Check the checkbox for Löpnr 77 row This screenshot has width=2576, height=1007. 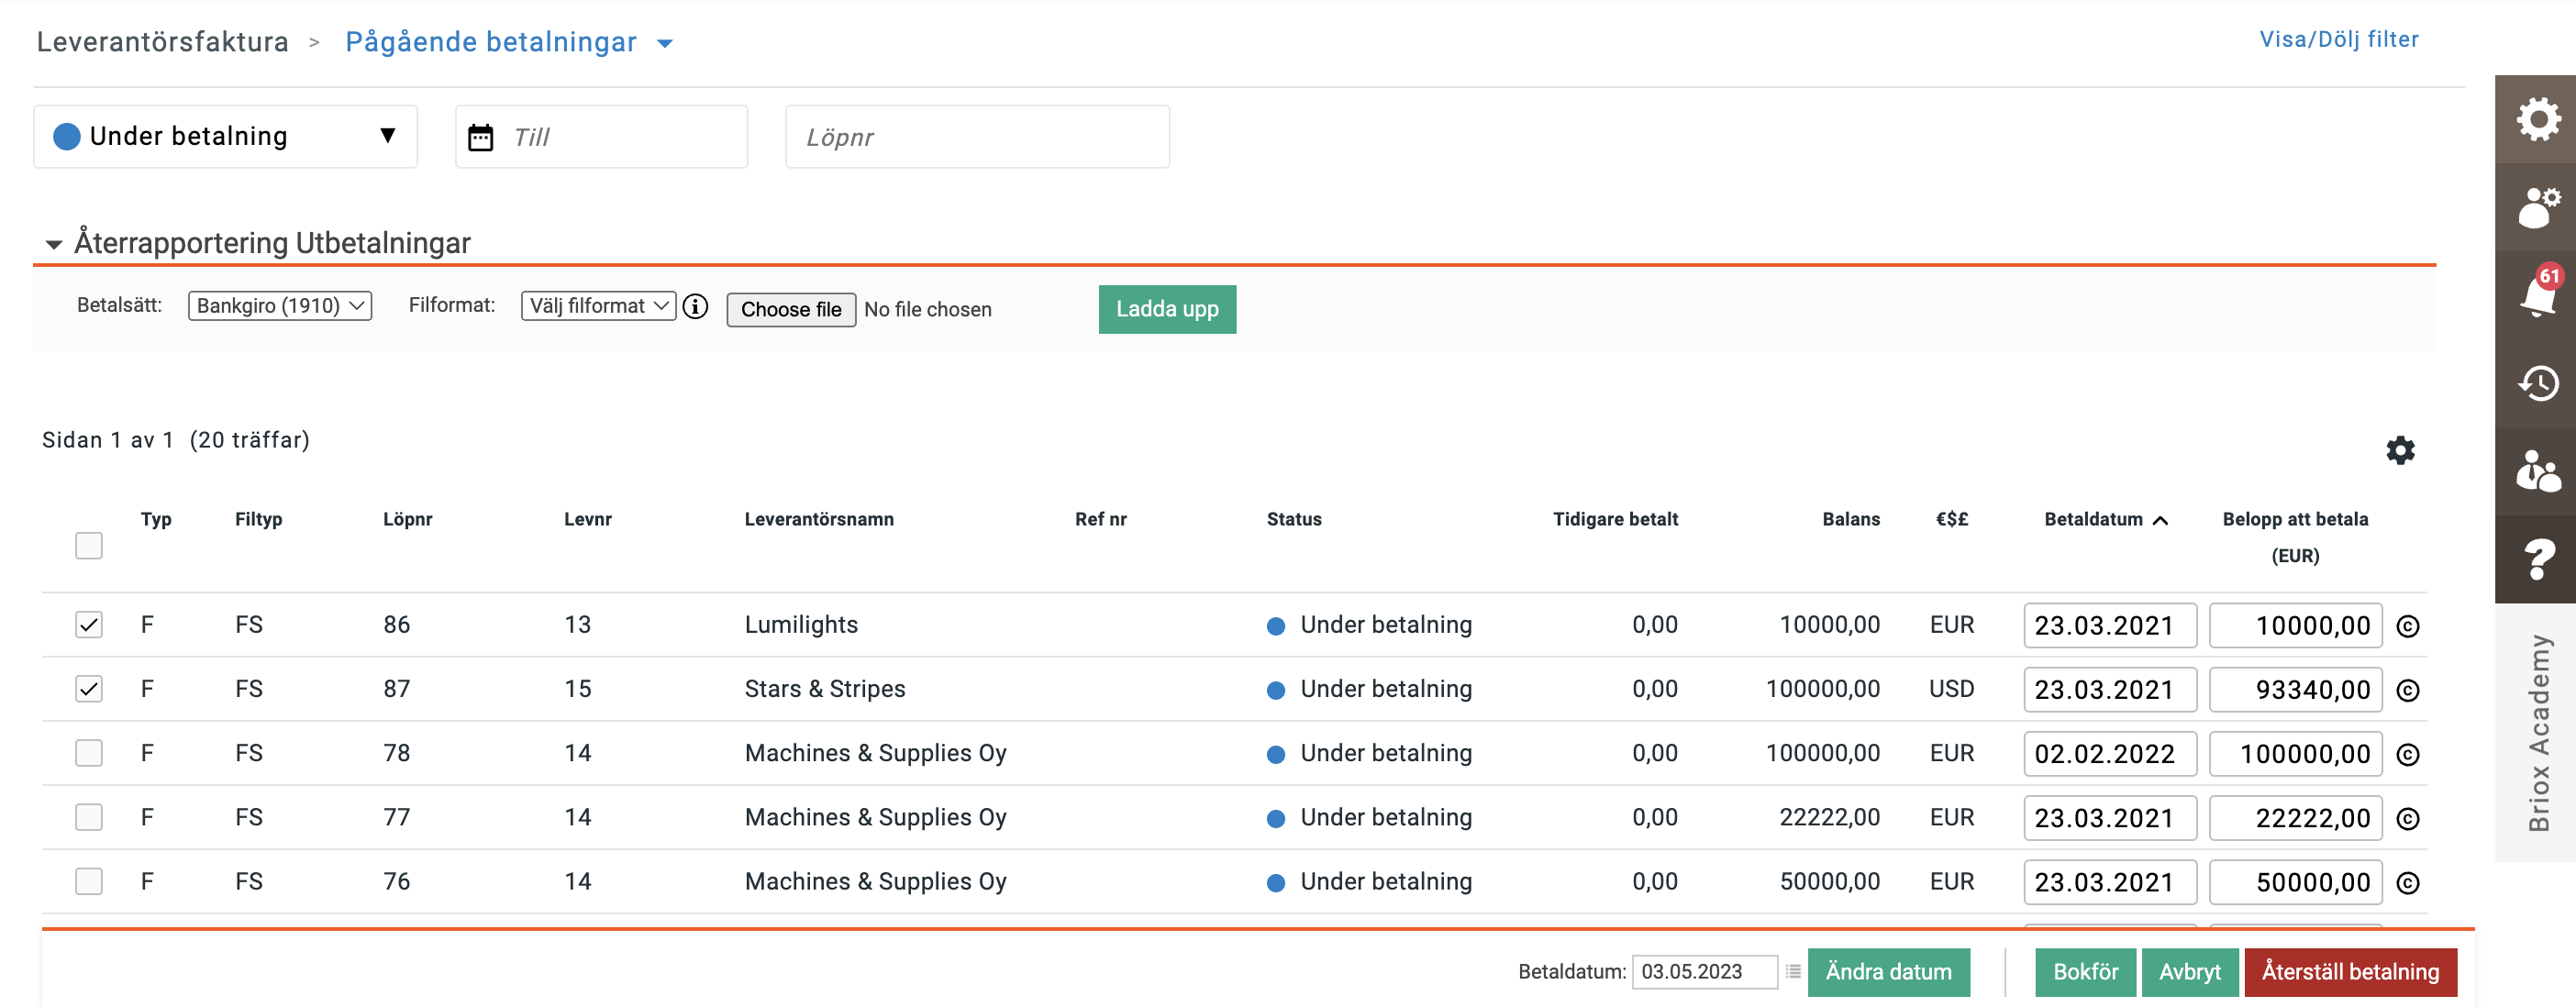point(89,817)
